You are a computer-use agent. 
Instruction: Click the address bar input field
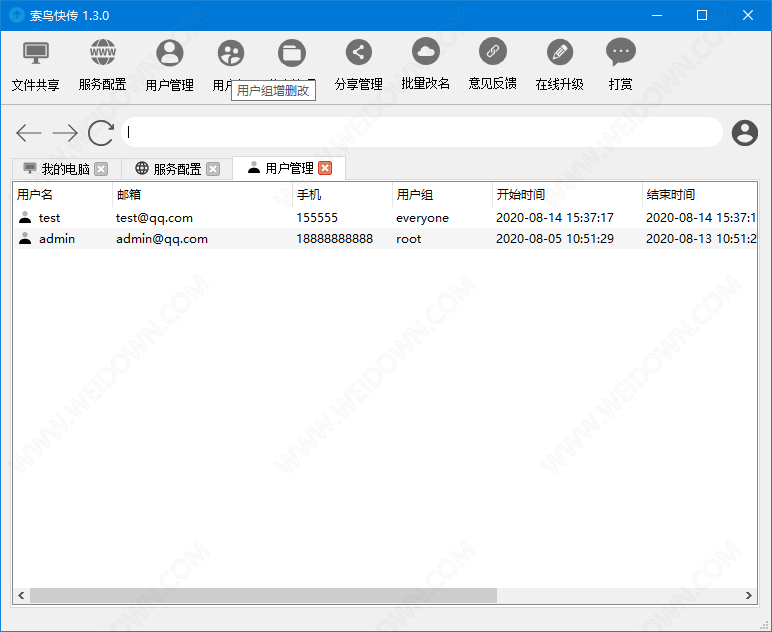(422, 132)
